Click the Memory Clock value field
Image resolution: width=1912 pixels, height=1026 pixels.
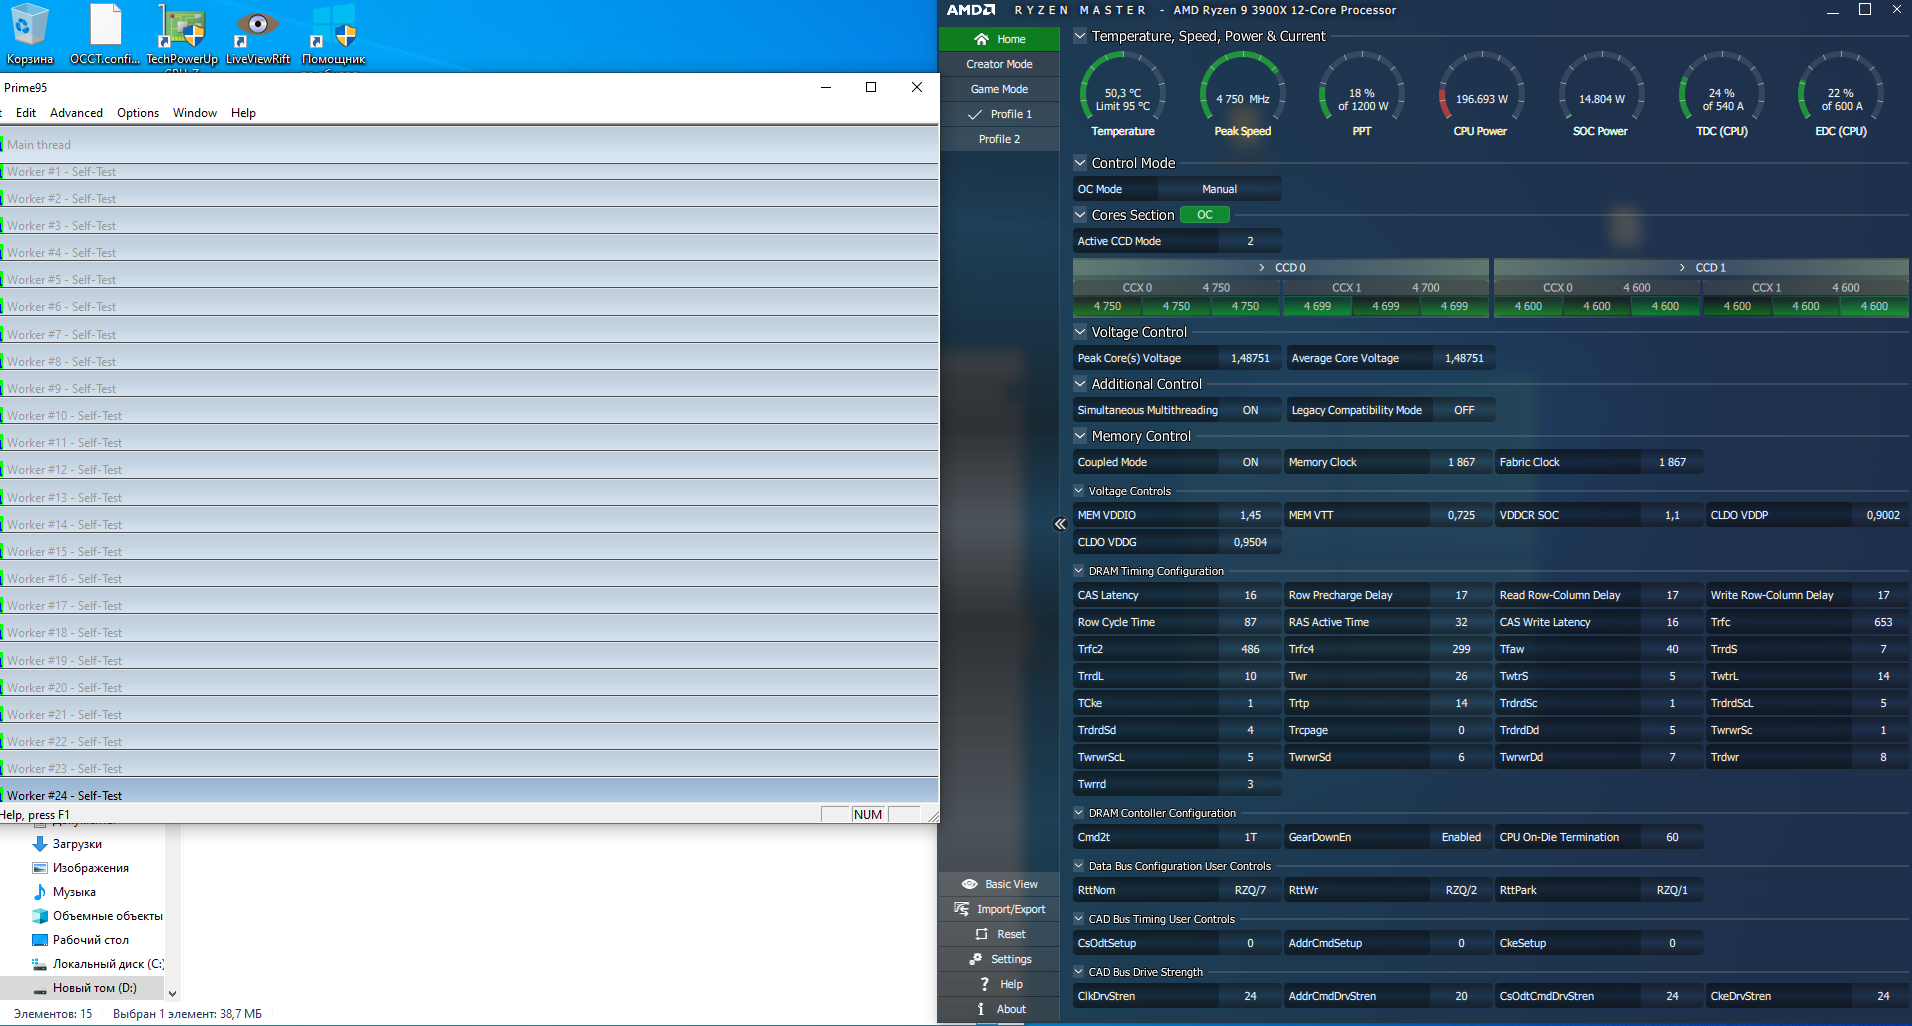pos(1461,462)
